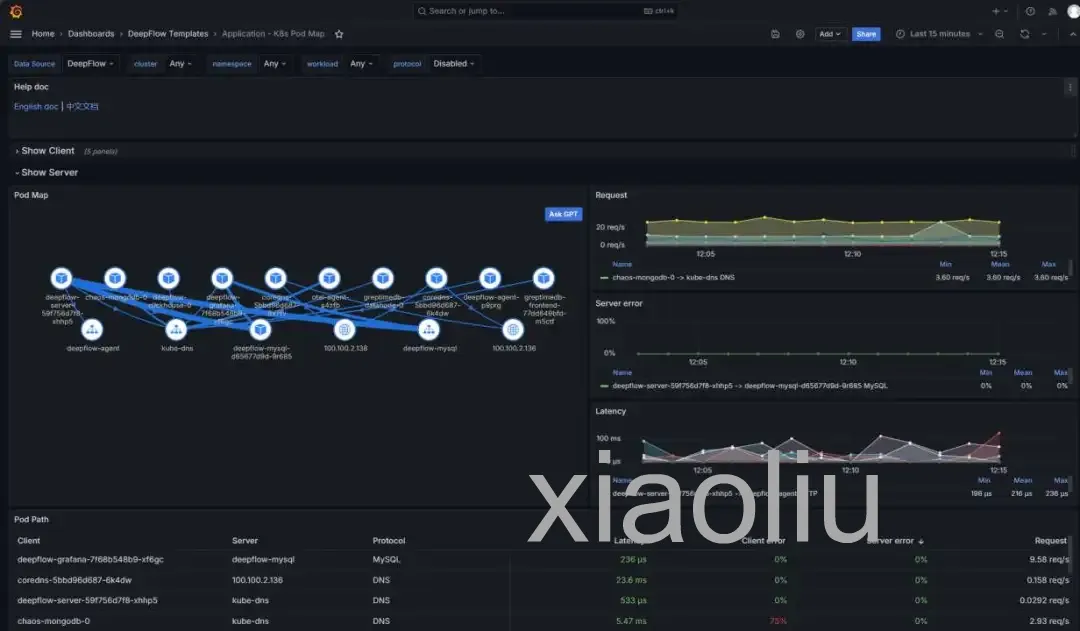The width and height of the screenshot is (1080, 631).
Task: Toggle chaos-mongodb-0 -> kube-dns DNS legend series
Action: pos(673,278)
